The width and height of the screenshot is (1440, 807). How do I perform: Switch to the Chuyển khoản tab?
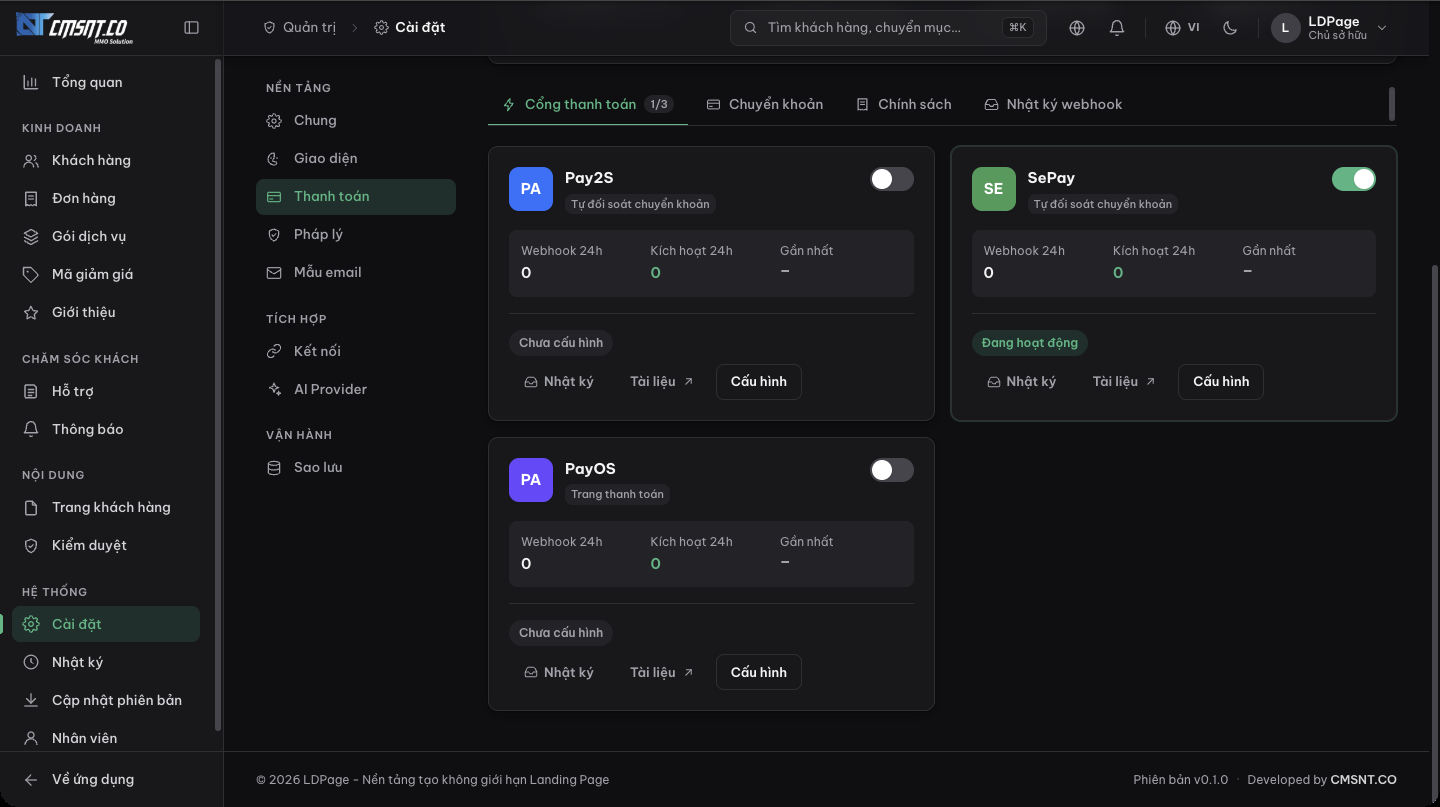coord(765,104)
